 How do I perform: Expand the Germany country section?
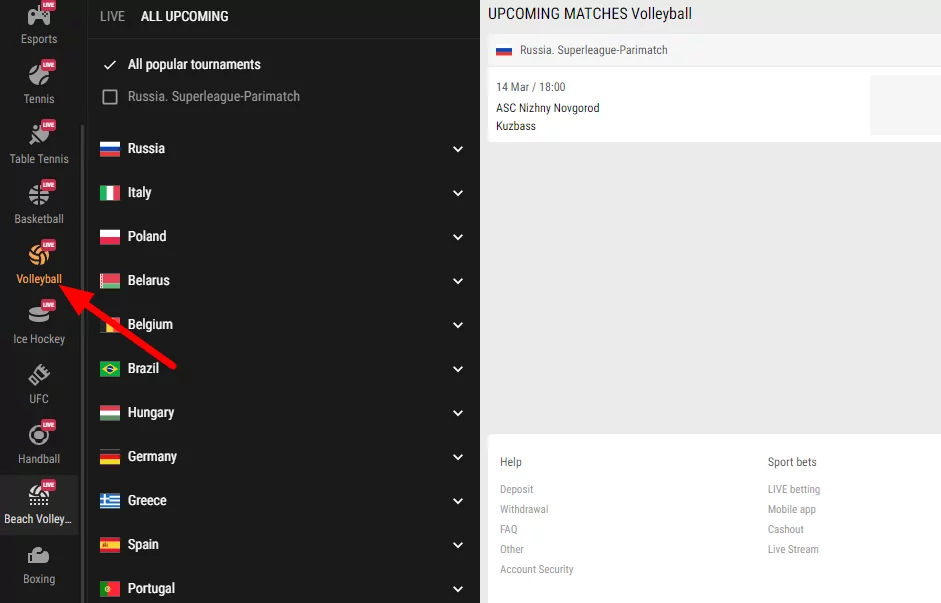coord(458,457)
